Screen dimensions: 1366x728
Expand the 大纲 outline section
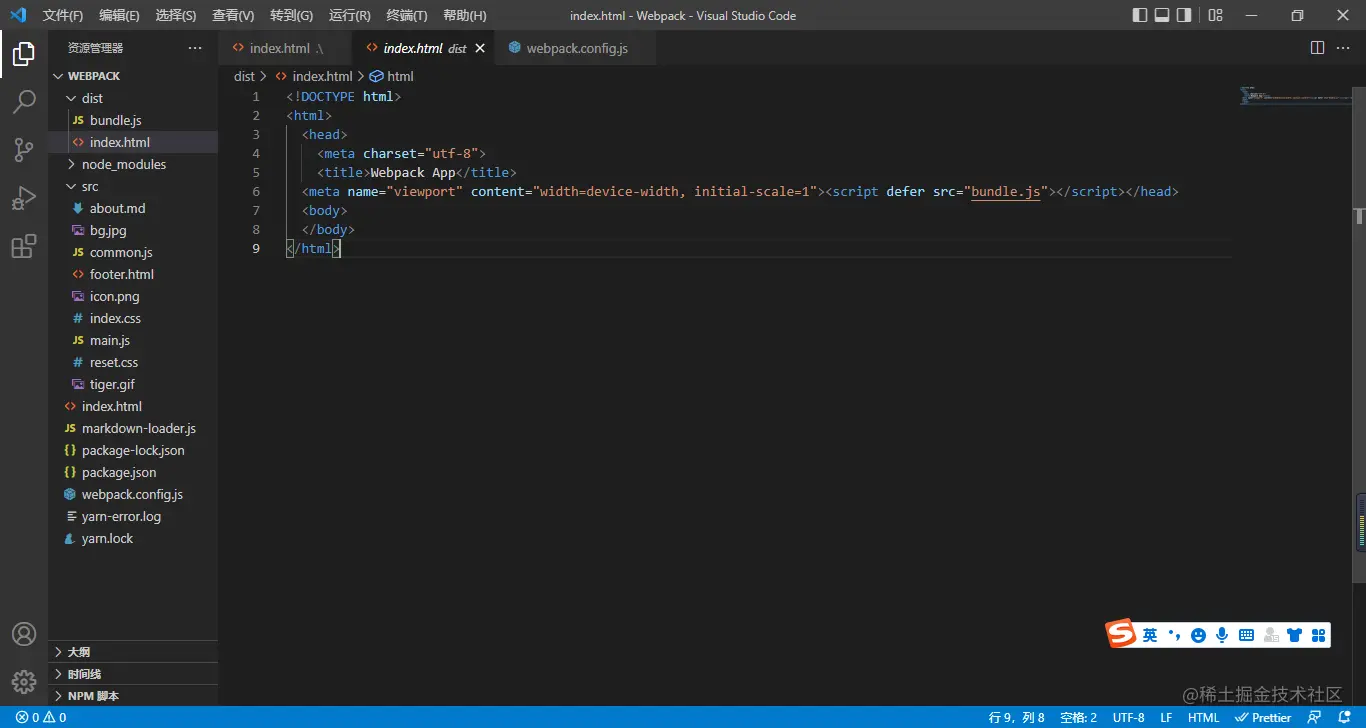(133, 652)
